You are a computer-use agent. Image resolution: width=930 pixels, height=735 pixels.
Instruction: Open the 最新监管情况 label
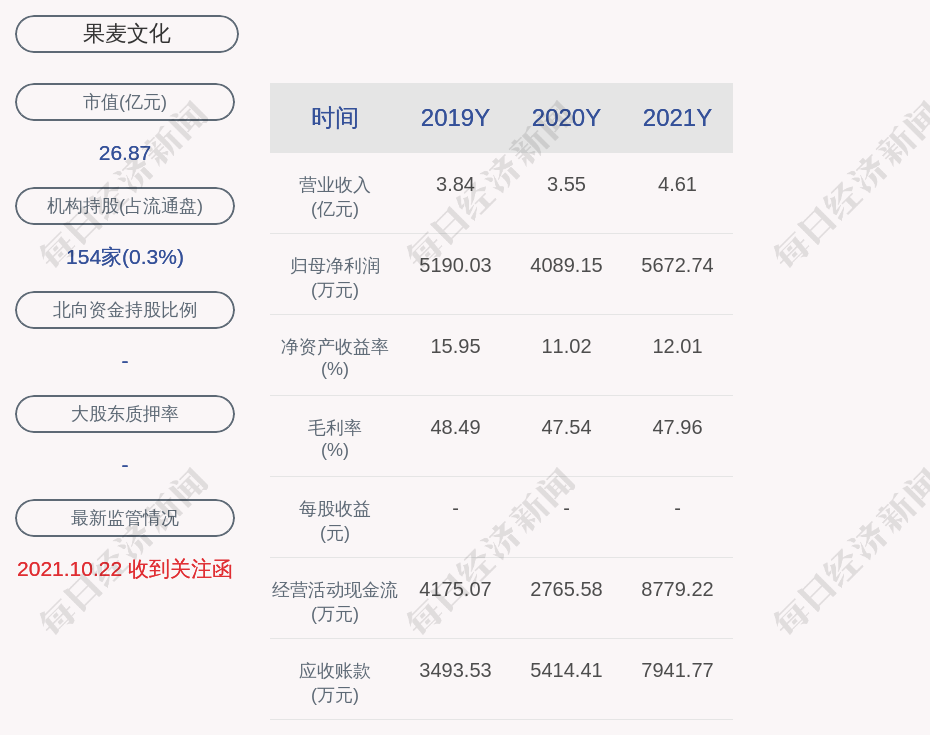click(x=125, y=518)
